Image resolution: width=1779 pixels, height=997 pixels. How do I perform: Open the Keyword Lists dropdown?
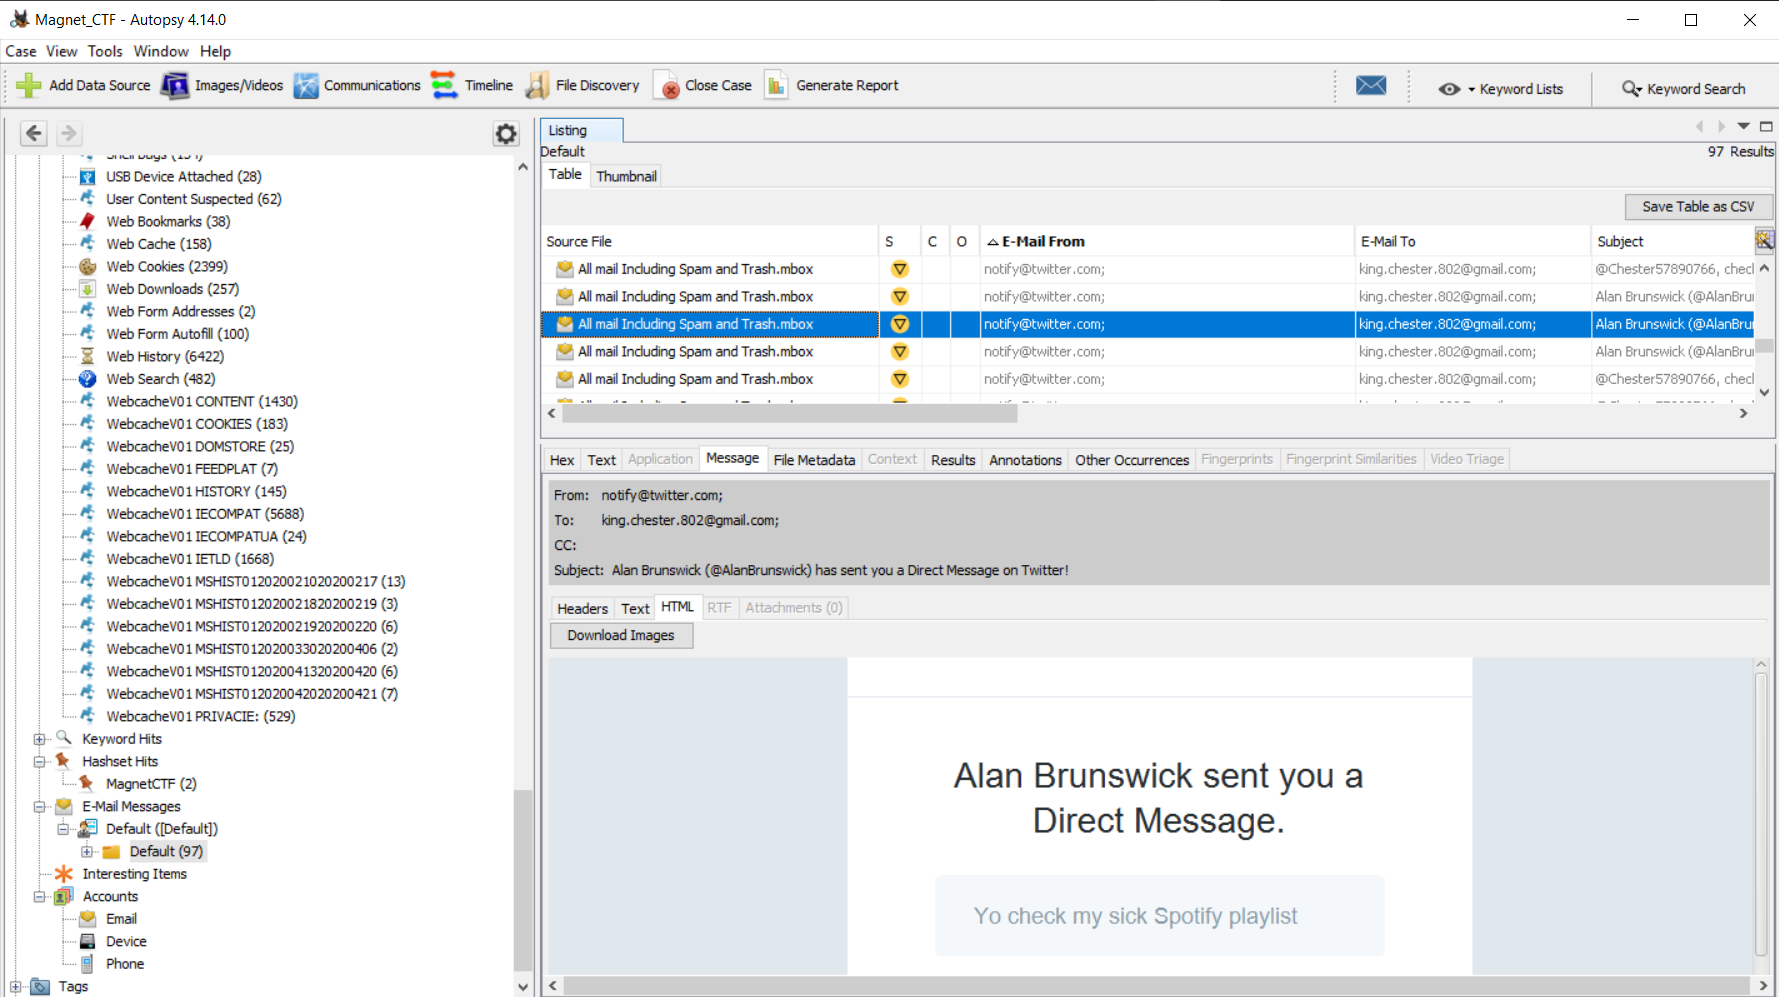point(1501,89)
